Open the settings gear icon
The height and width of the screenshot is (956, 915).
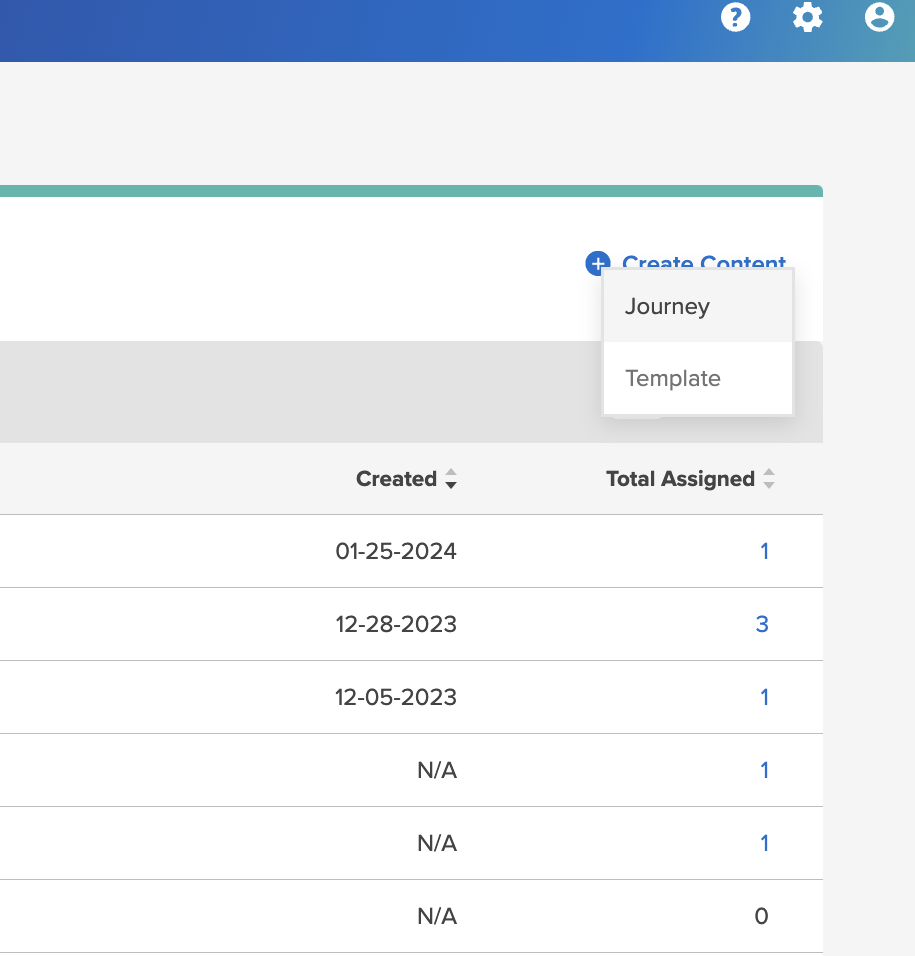tap(807, 17)
